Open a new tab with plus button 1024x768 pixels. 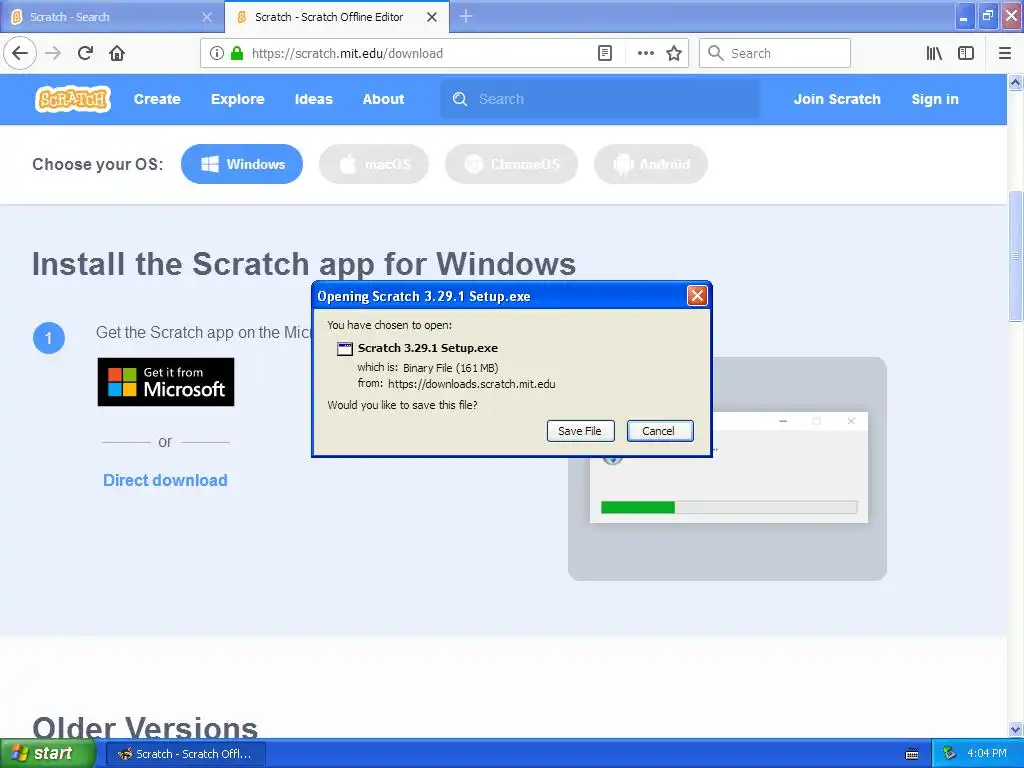466,16
